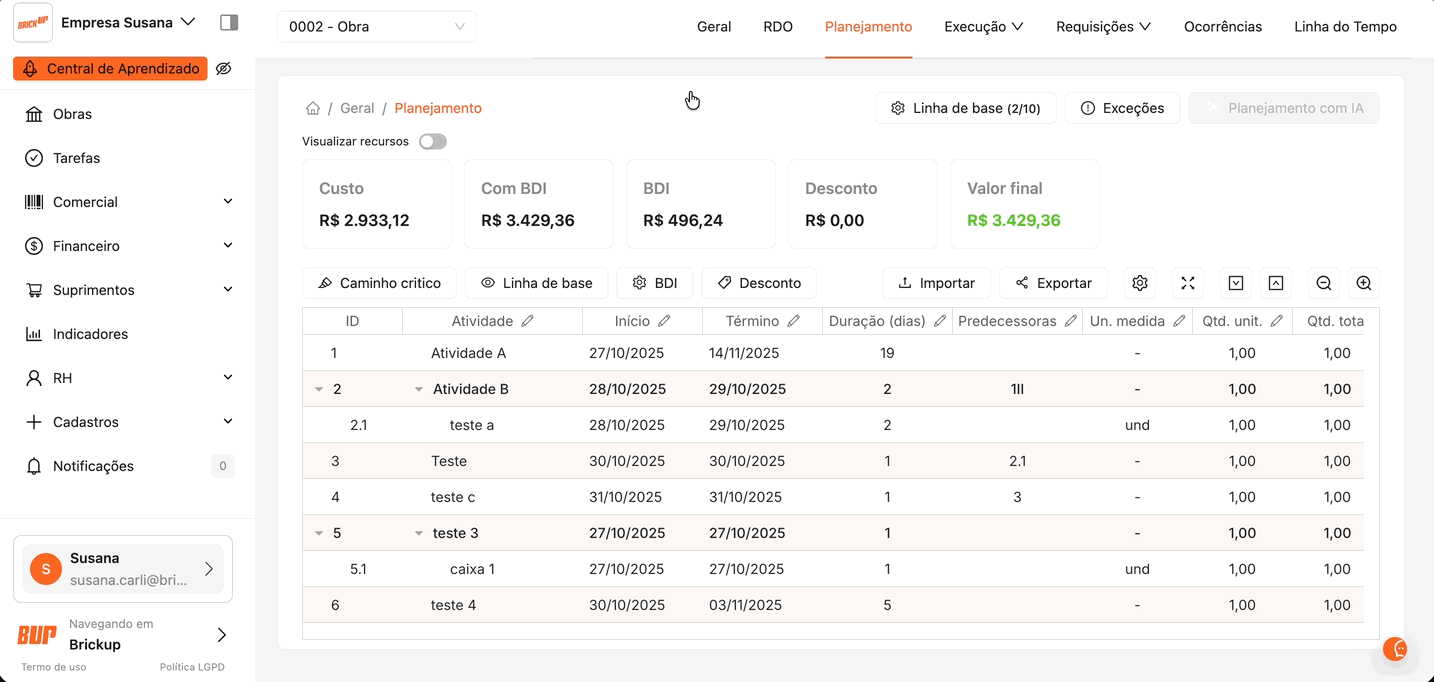Click the zoom out magnifier icon
The height and width of the screenshot is (682, 1434).
[x=1324, y=283]
